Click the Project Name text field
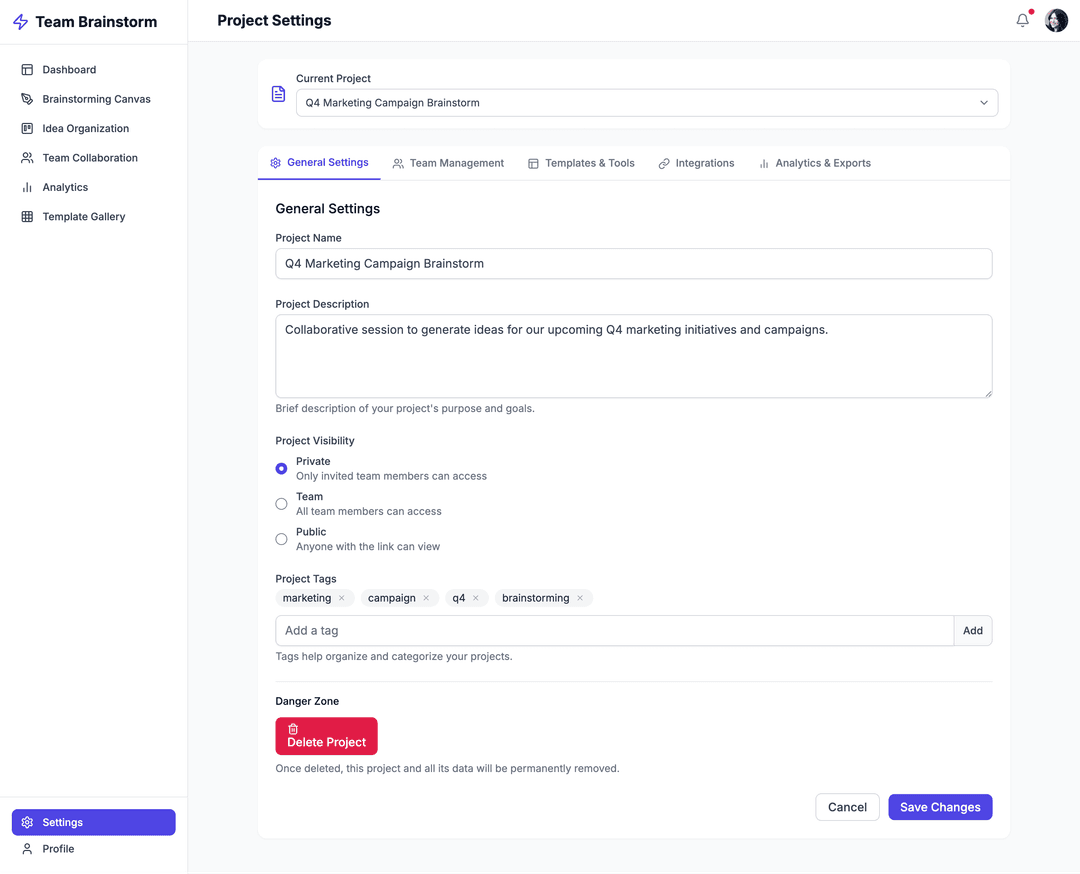This screenshot has width=1080, height=874. (633, 264)
